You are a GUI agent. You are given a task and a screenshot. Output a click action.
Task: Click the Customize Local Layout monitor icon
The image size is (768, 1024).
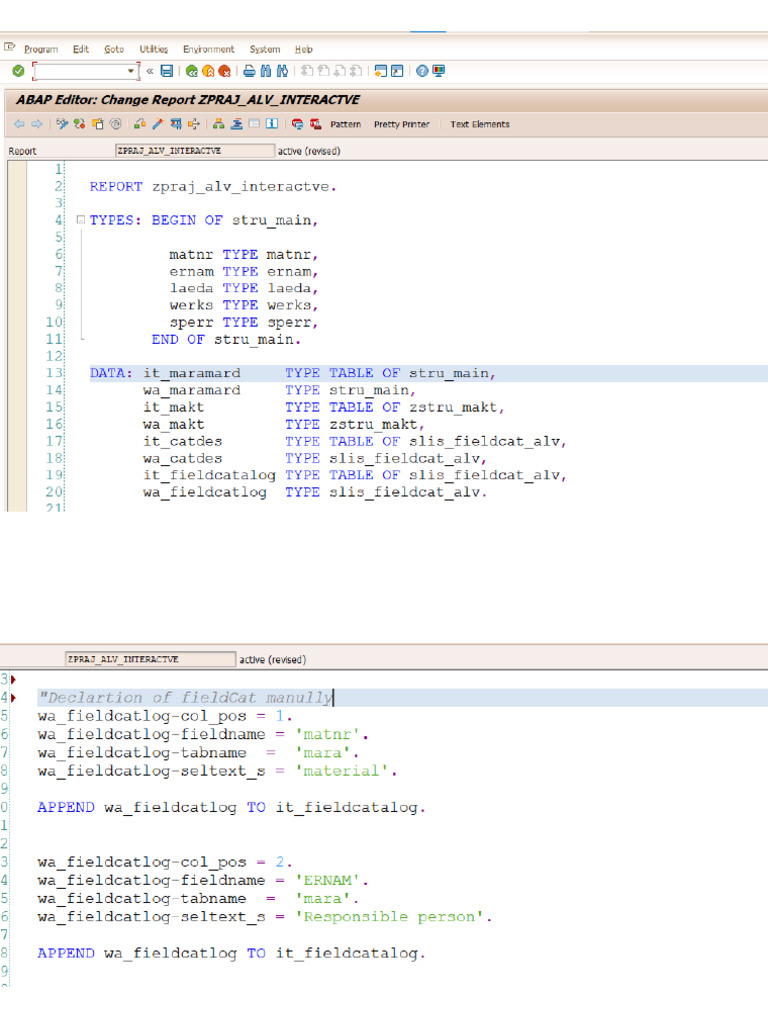coord(438,71)
